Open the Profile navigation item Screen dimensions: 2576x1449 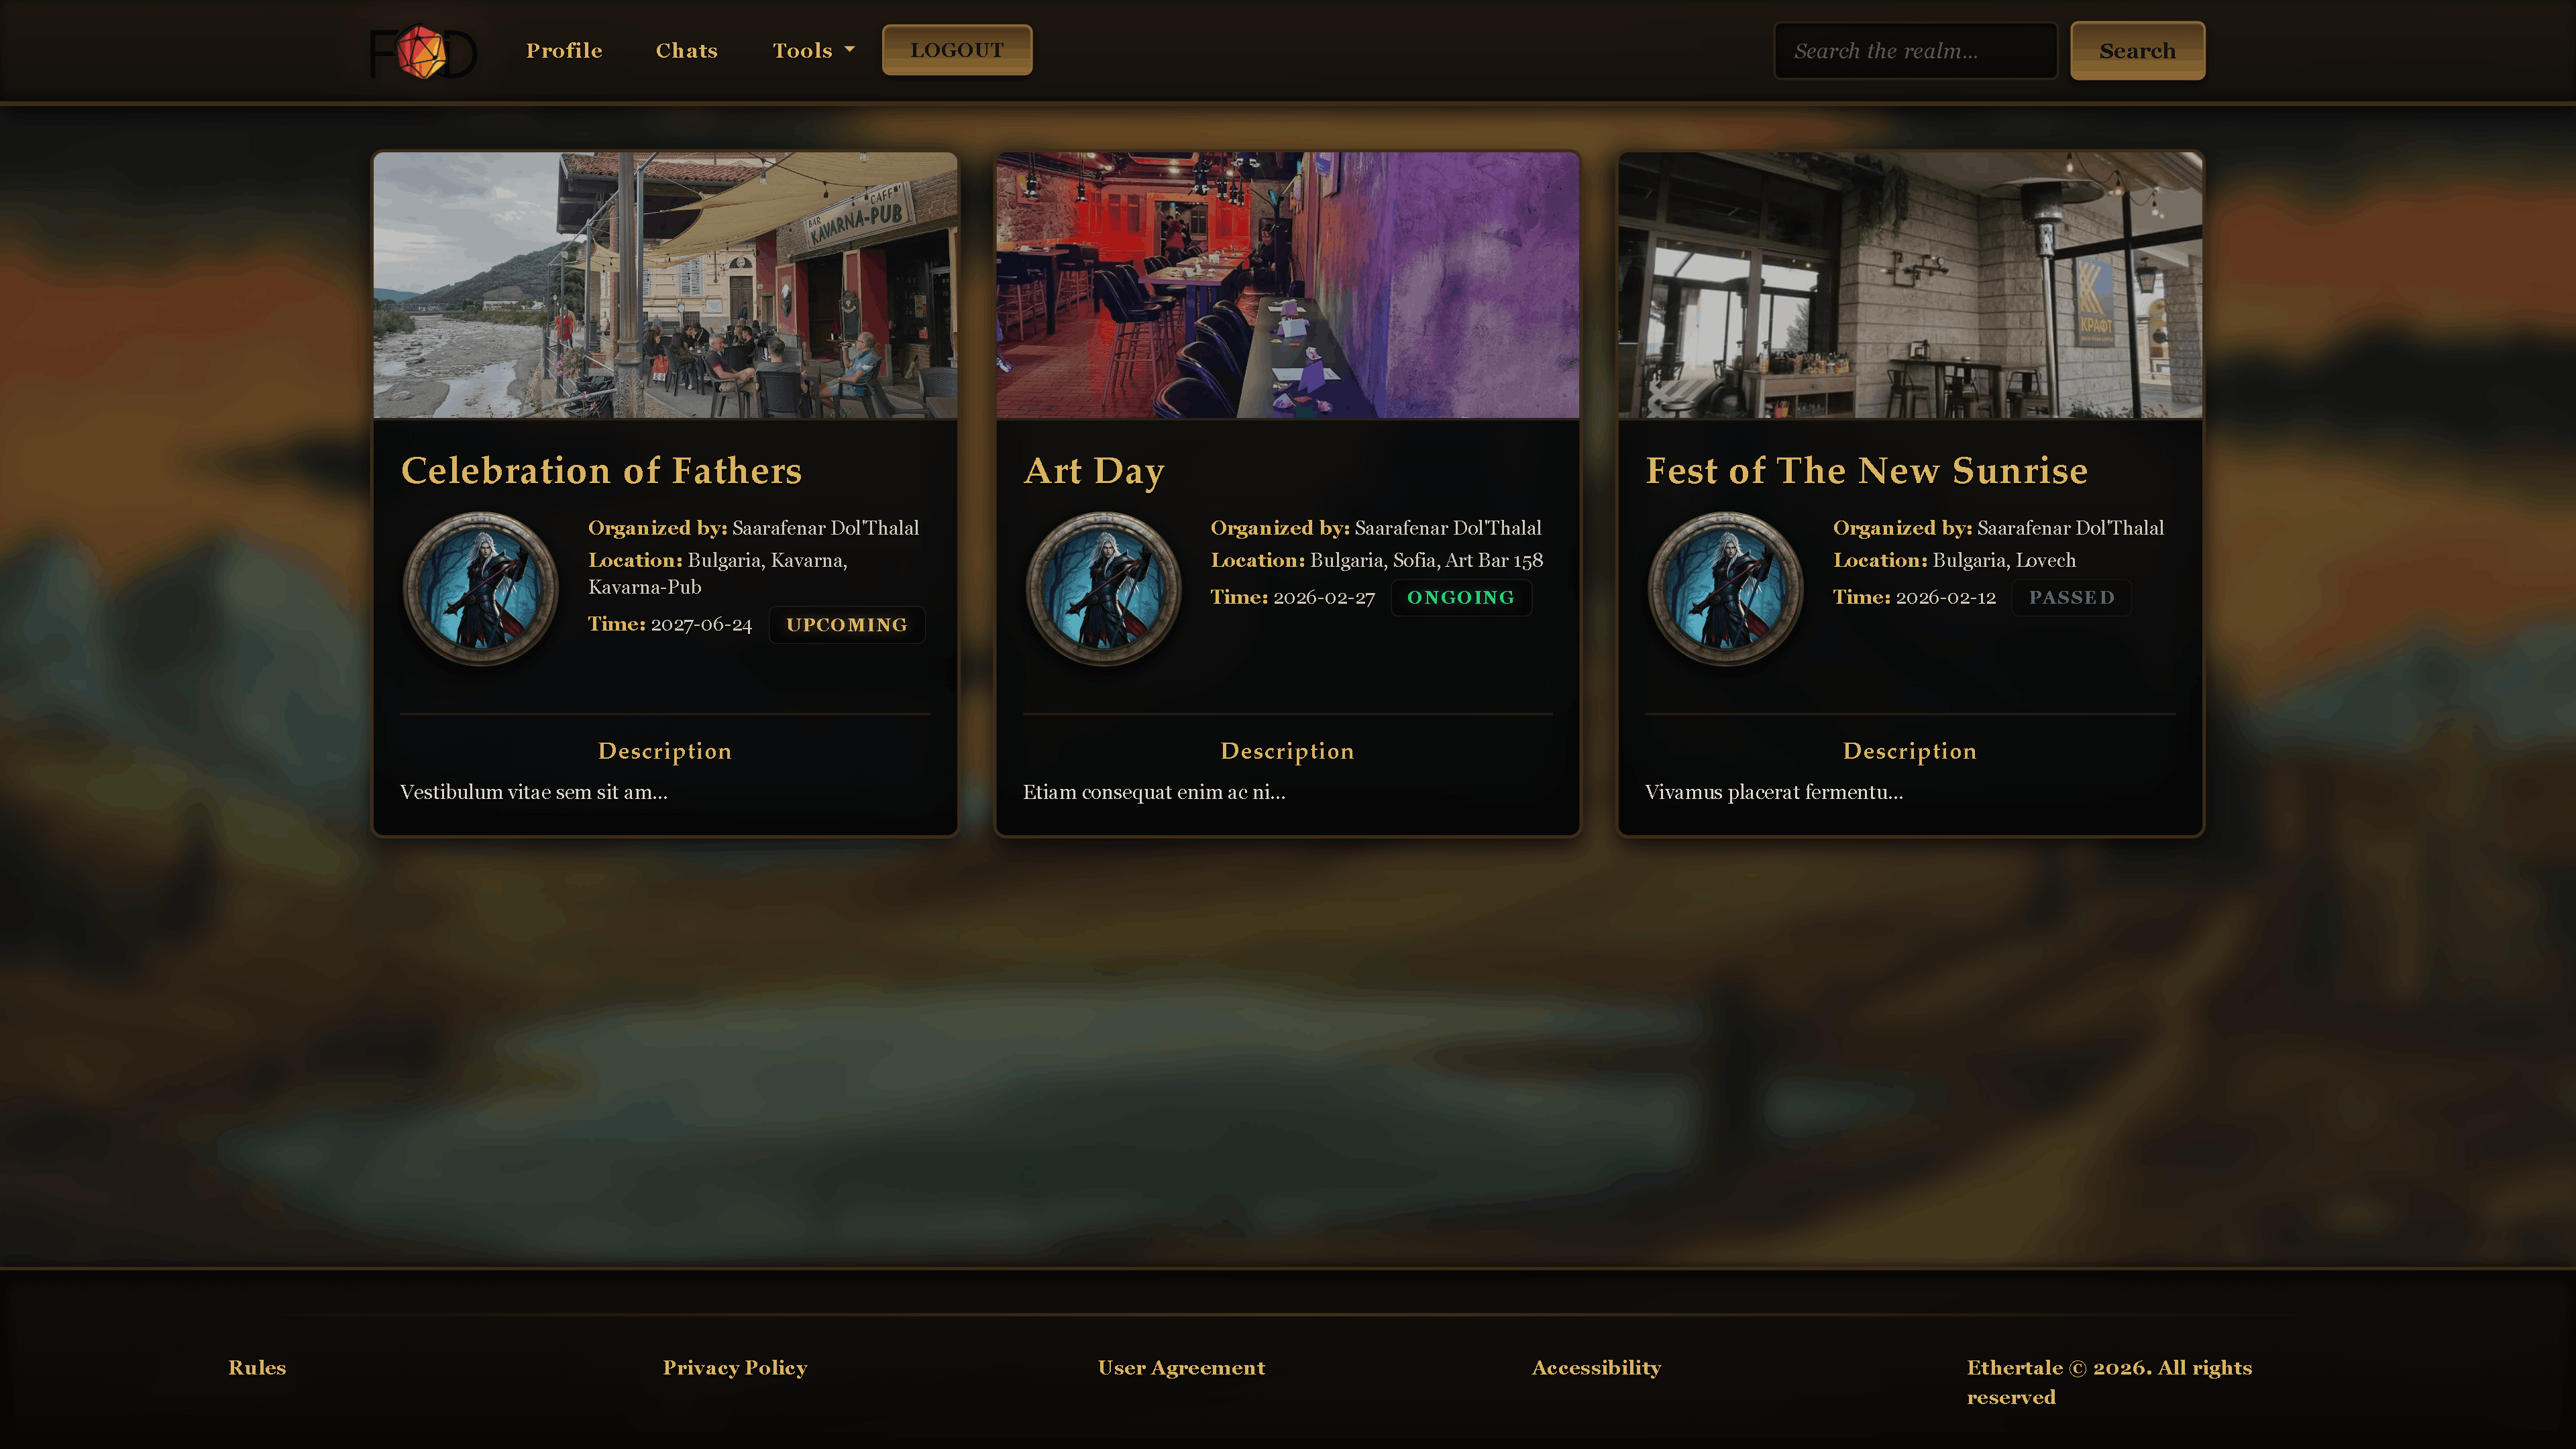tap(563, 50)
